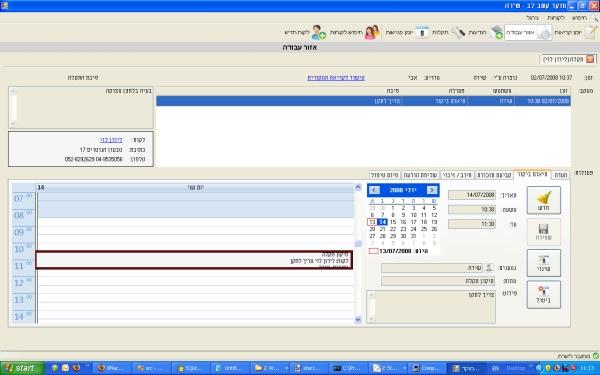Switch to the rightmost note (הערה) tab
This screenshot has height=375, width=600.
560,175
